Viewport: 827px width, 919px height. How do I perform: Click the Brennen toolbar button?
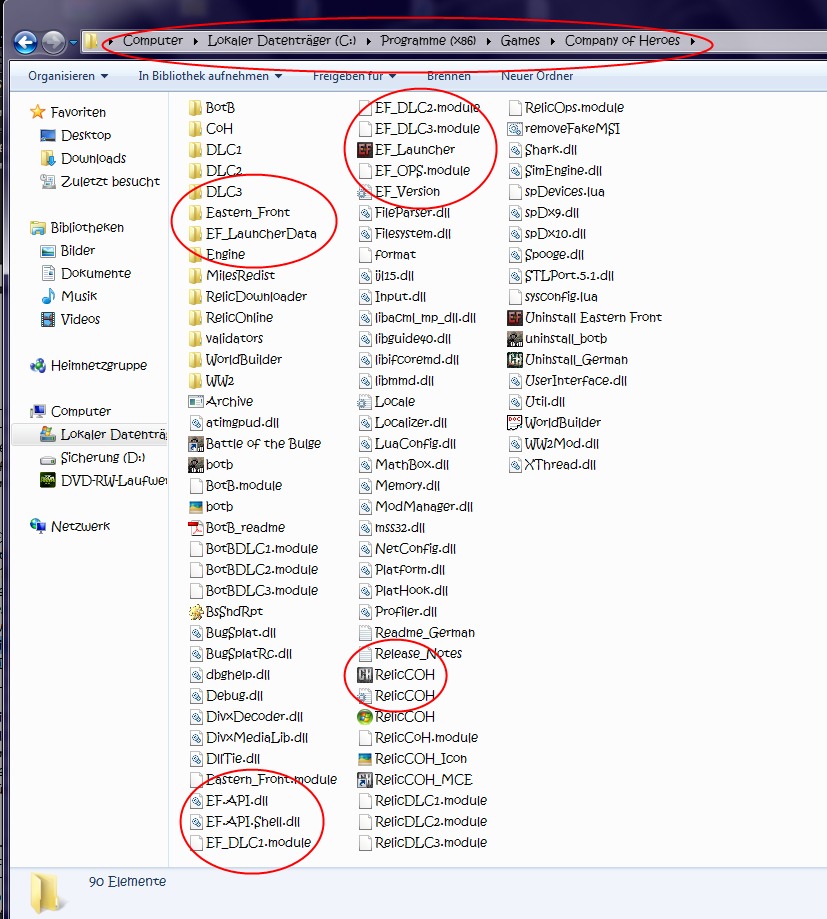tap(448, 76)
